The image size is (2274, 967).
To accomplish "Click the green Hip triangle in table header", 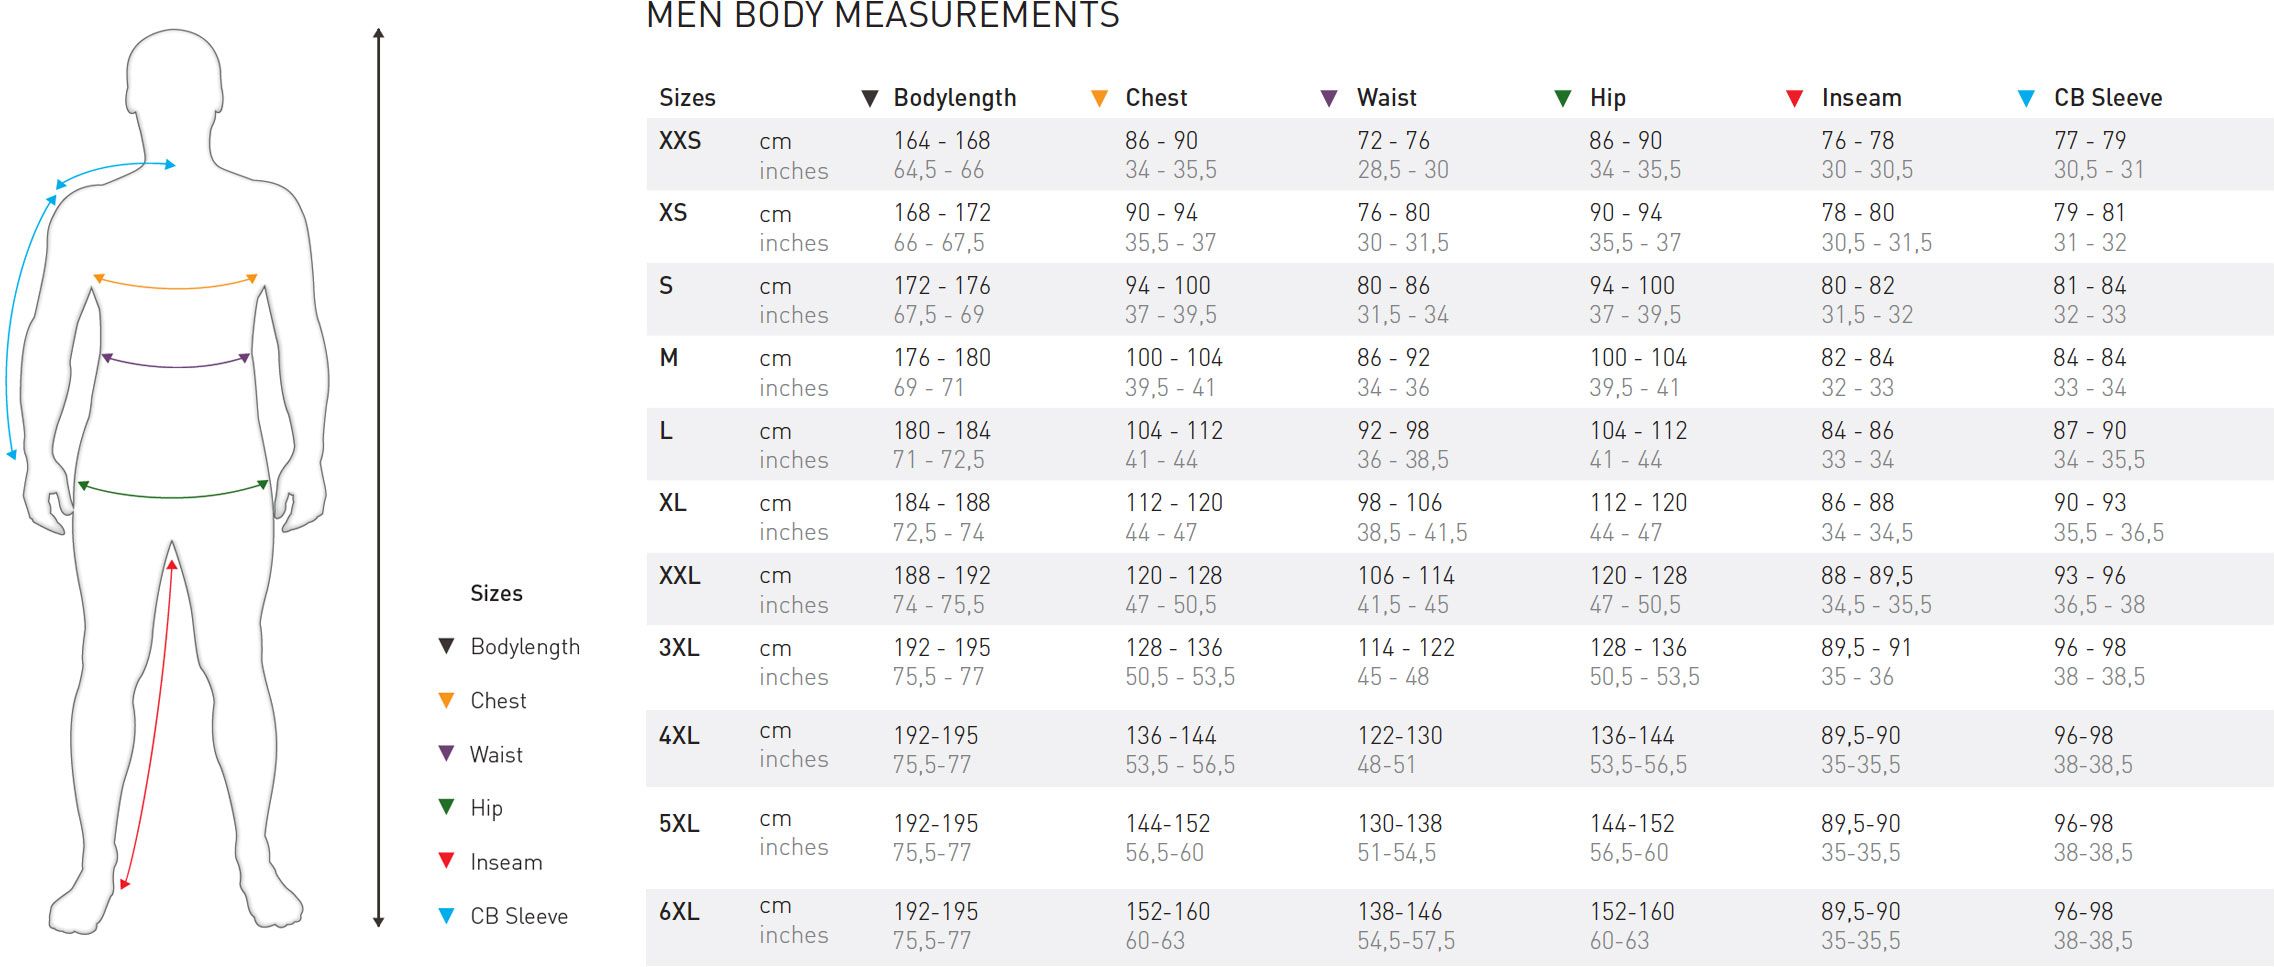I will coord(1563,98).
